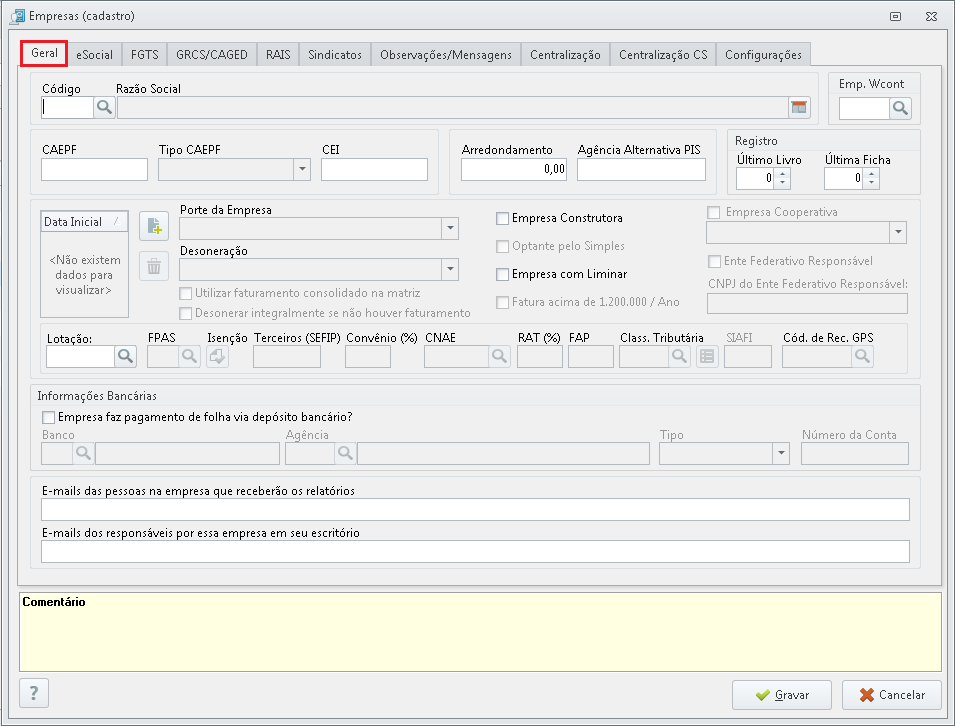Screen dimensions: 955x726
Task: Select the Geral tab
Action: (44, 53)
